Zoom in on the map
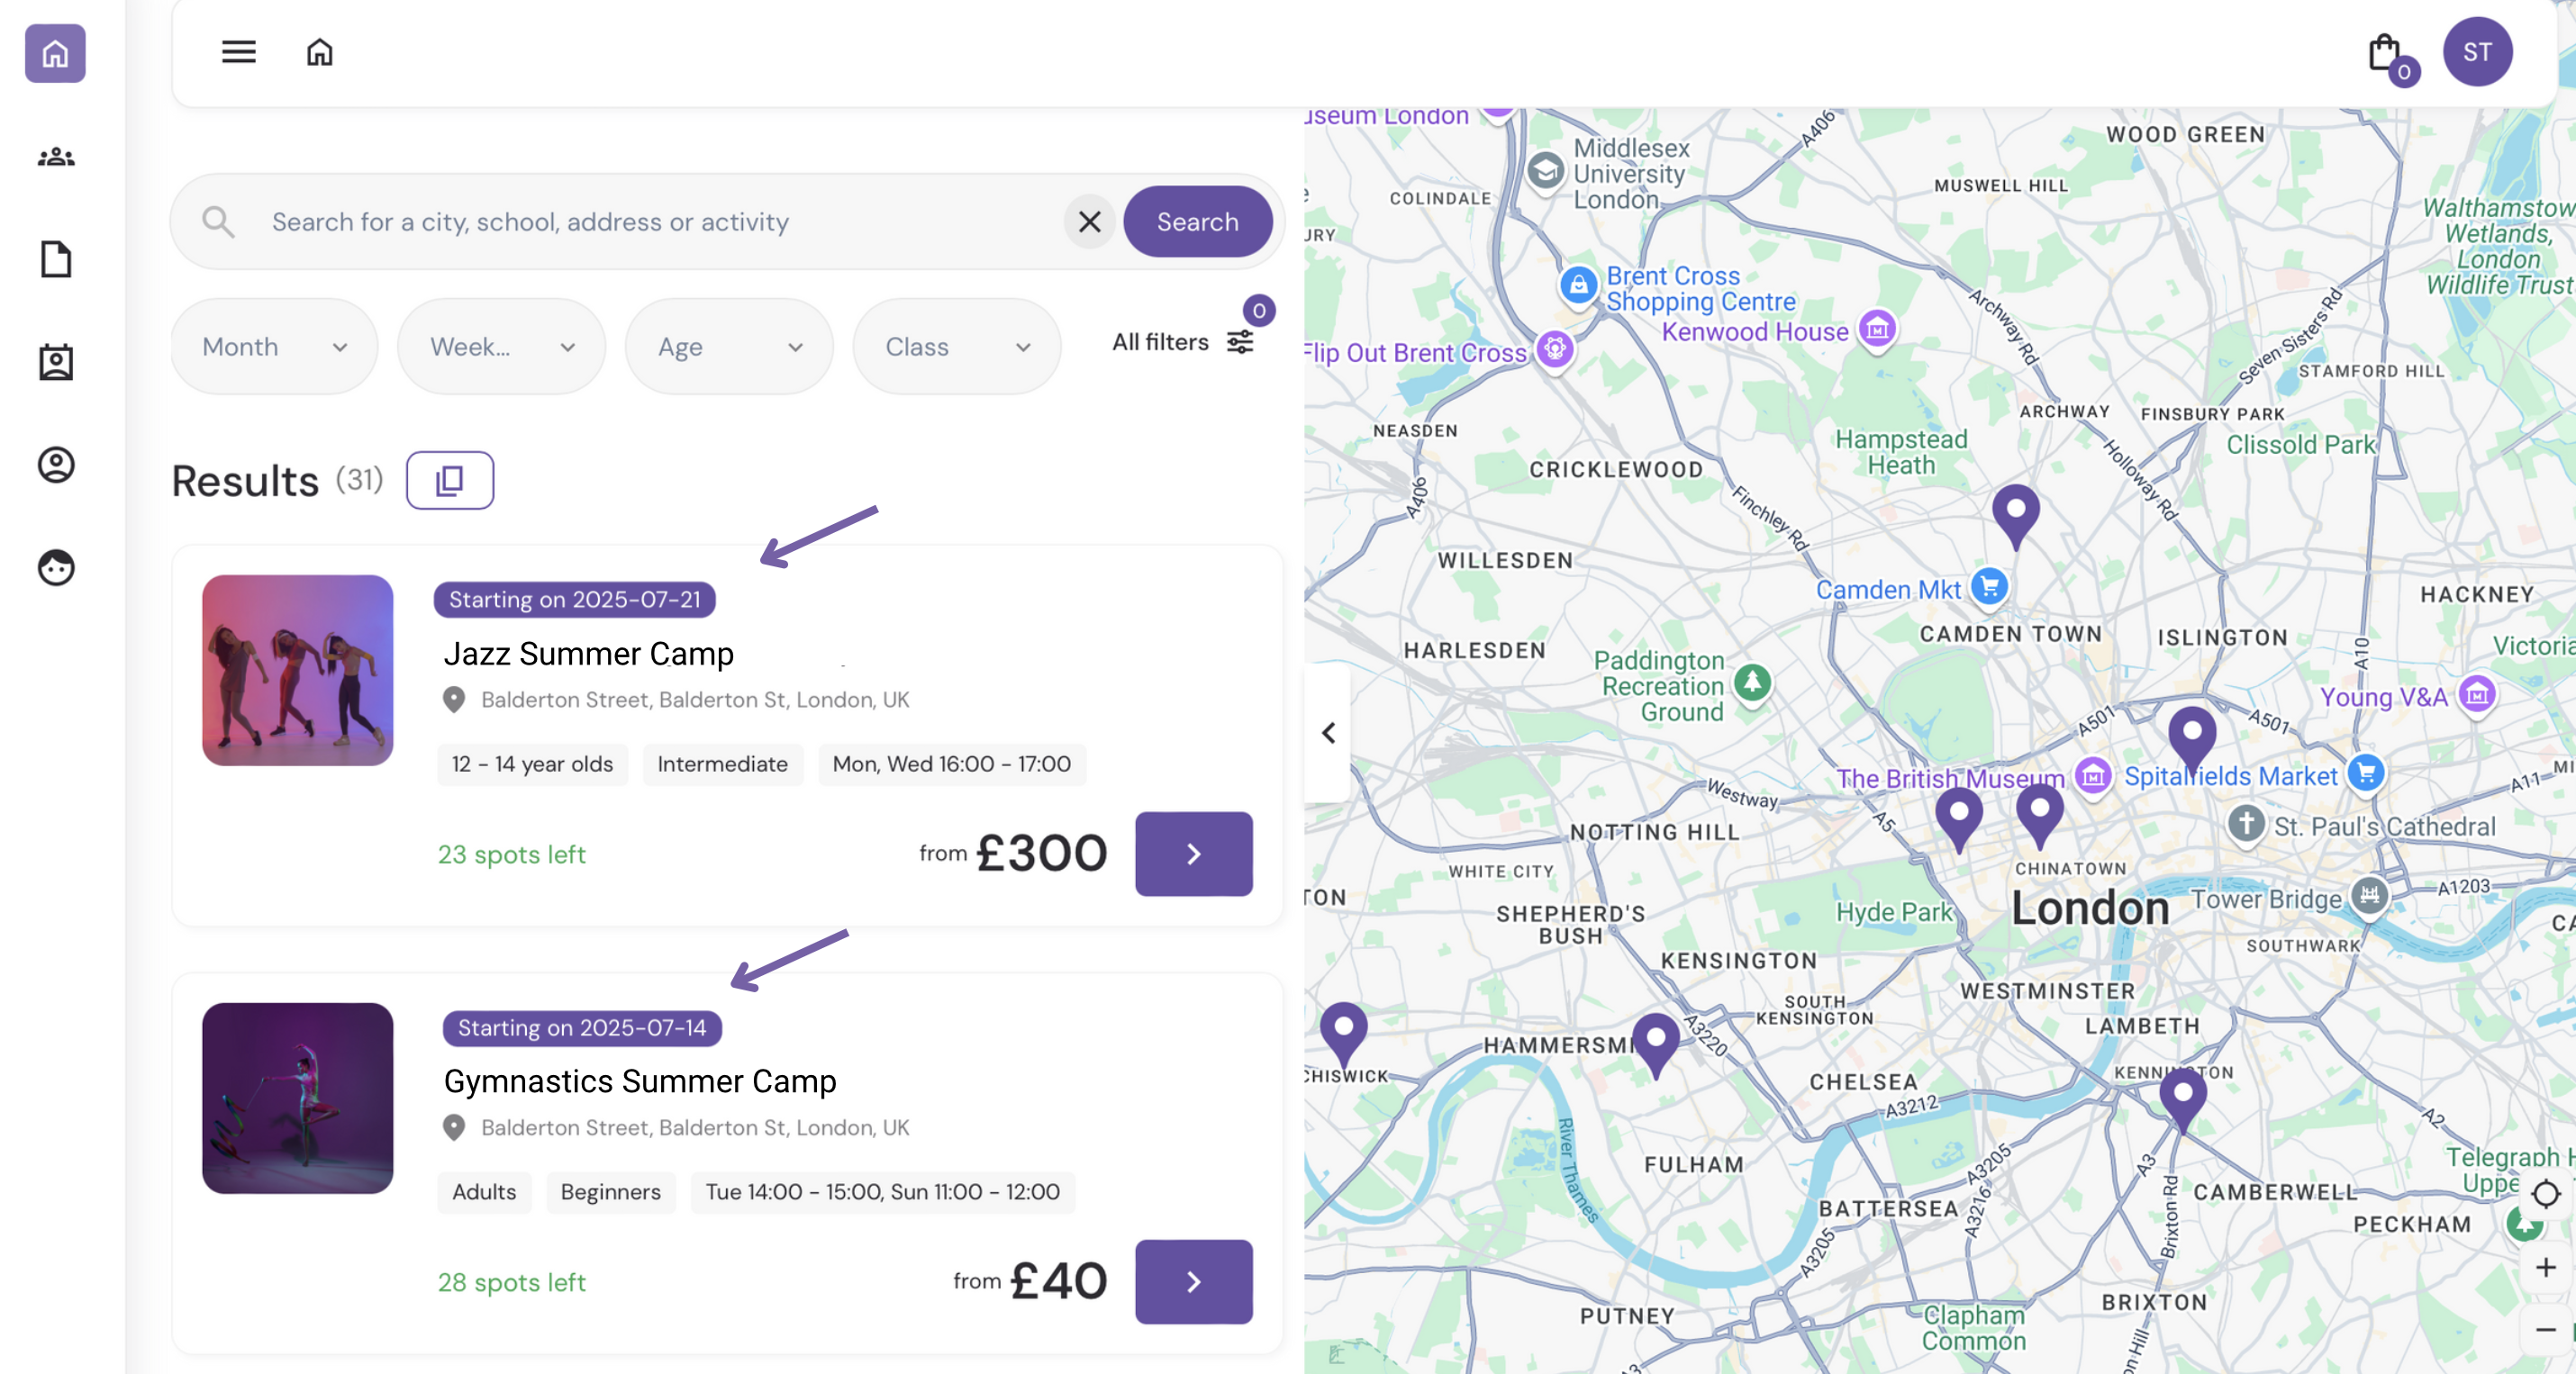The width and height of the screenshot is (2576, 1374). [2545, 1268]
